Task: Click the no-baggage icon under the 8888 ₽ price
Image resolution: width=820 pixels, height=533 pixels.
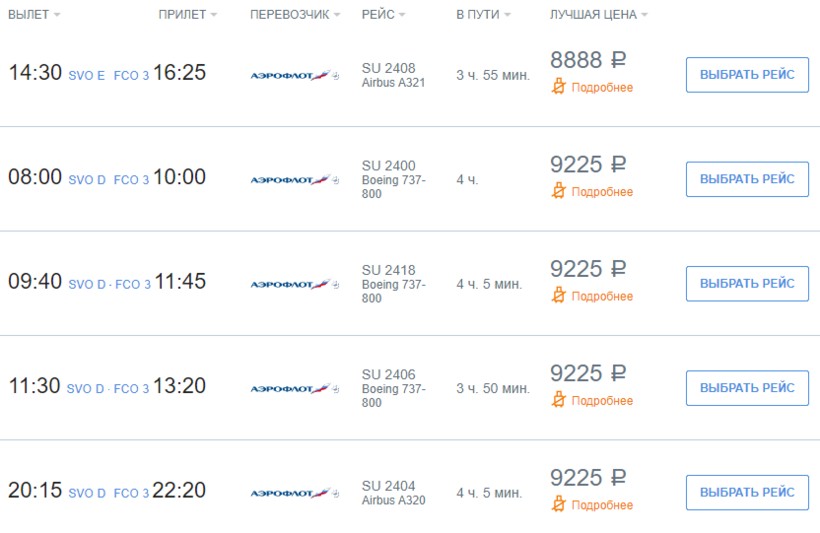Action: 559,87
